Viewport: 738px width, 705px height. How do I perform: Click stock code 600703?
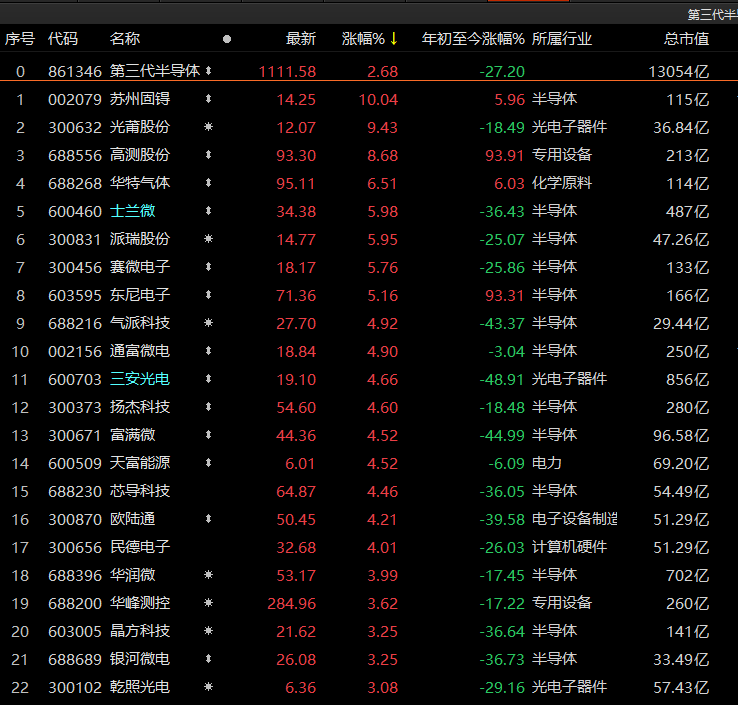coord(75,379)
